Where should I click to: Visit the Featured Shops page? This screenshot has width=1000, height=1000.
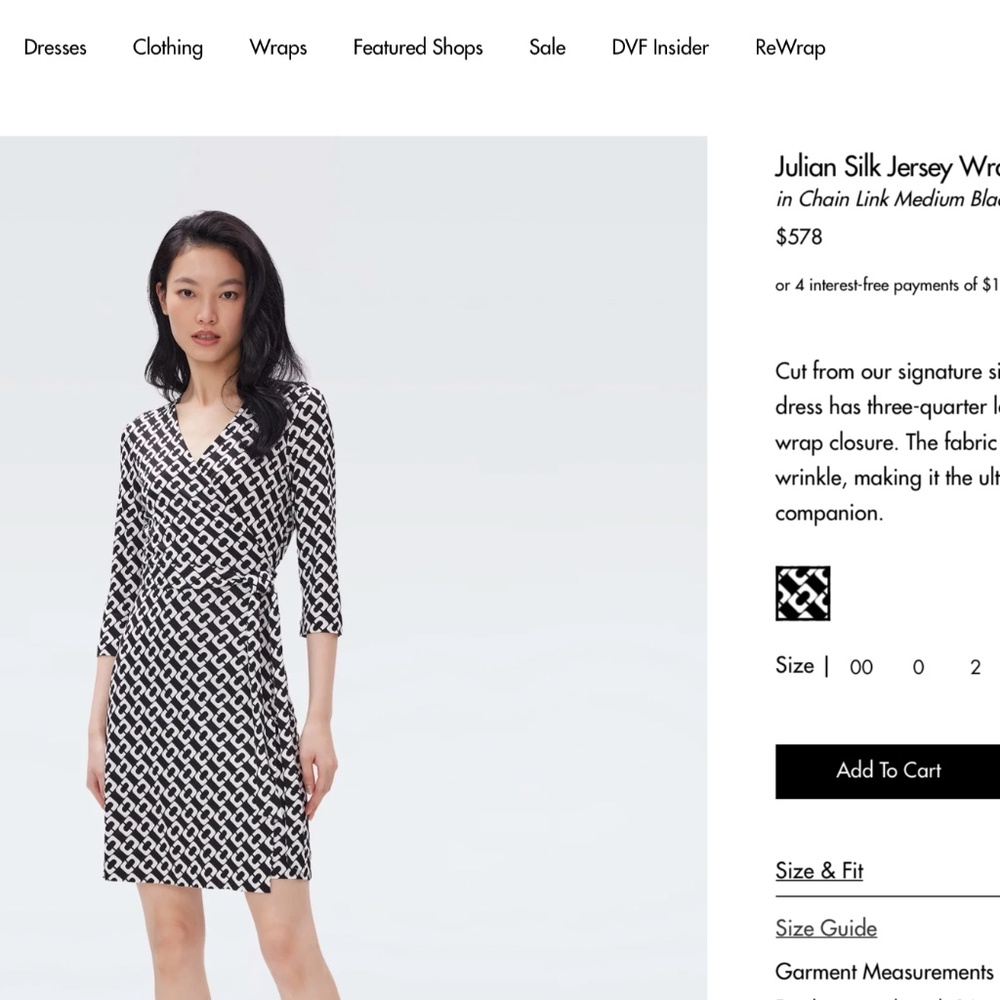tap(417, 47)
